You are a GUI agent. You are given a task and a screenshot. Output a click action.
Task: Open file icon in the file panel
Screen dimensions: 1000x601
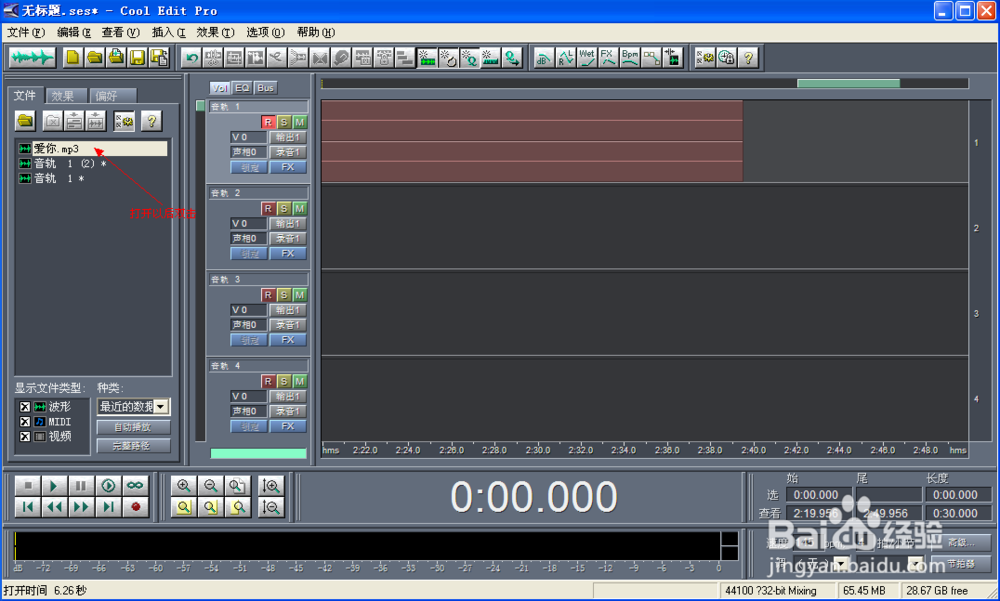click(26, 120)
